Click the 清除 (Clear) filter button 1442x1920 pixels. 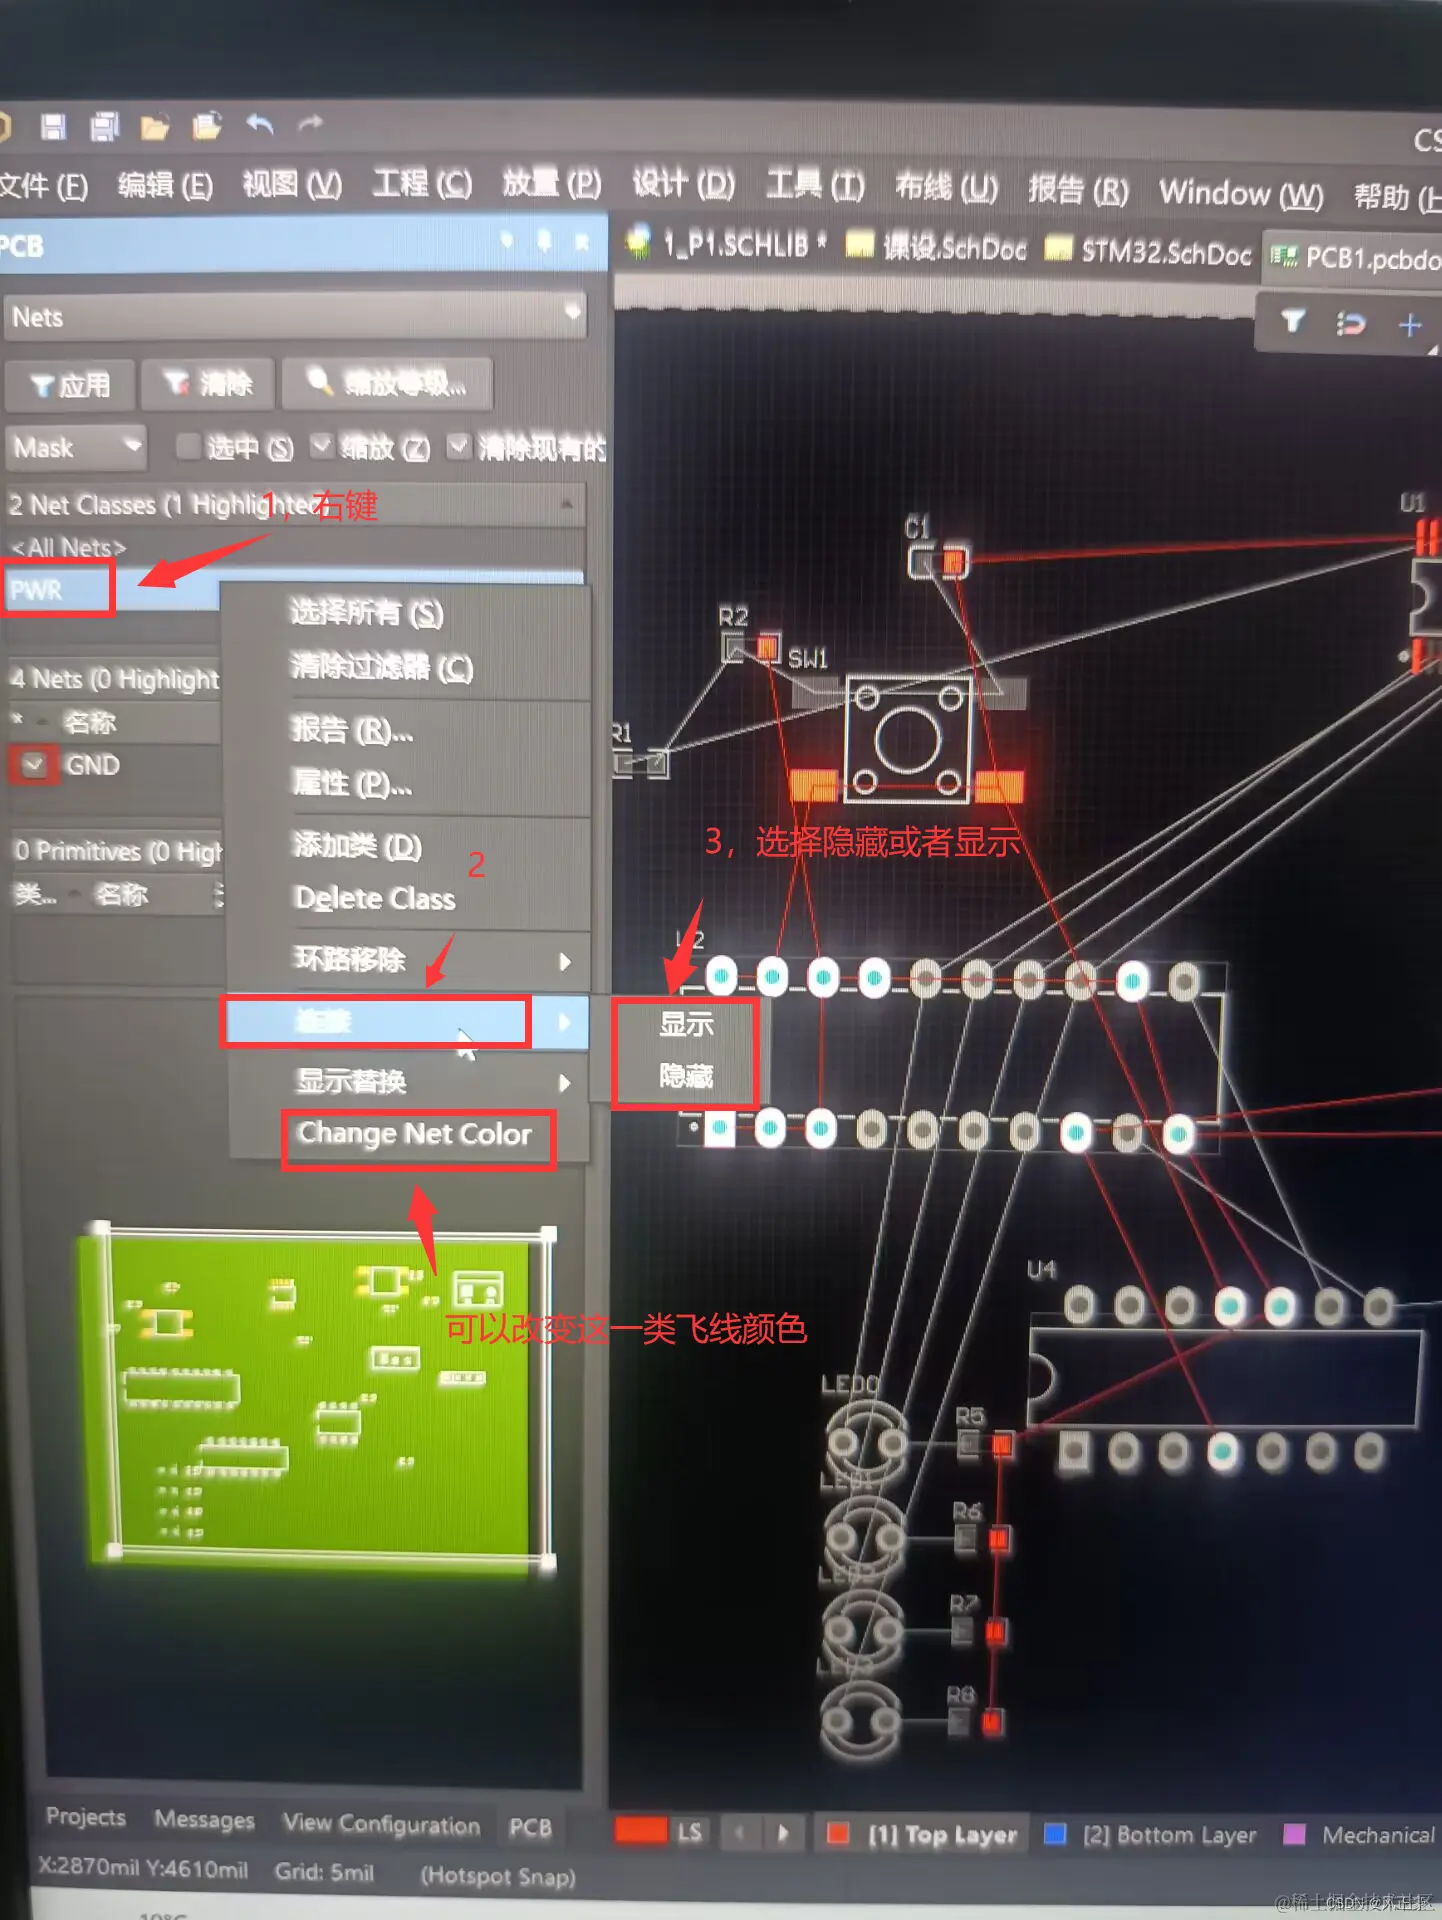[x=208, y=383]
